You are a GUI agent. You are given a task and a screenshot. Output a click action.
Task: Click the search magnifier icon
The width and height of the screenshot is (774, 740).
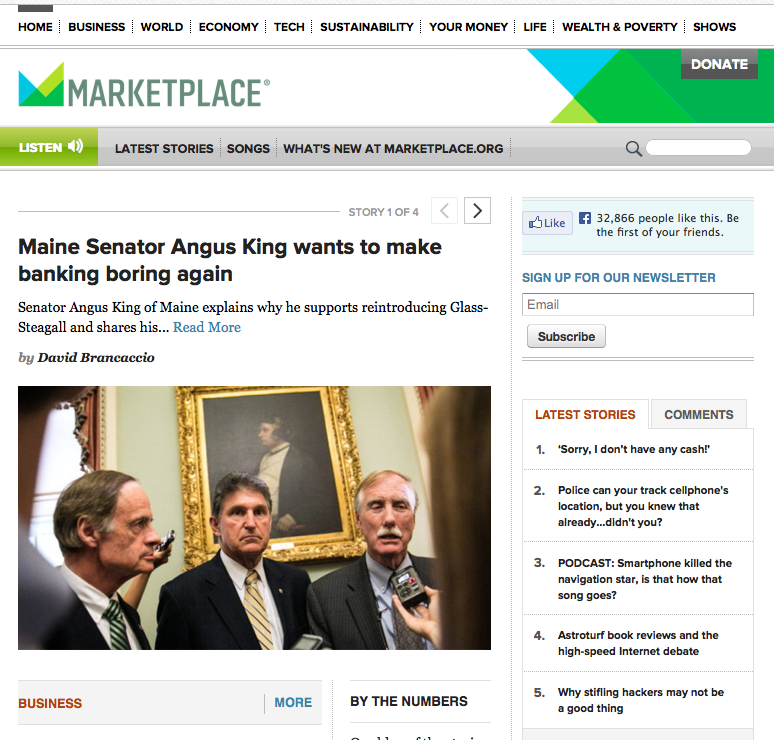[x=634, y=149]
